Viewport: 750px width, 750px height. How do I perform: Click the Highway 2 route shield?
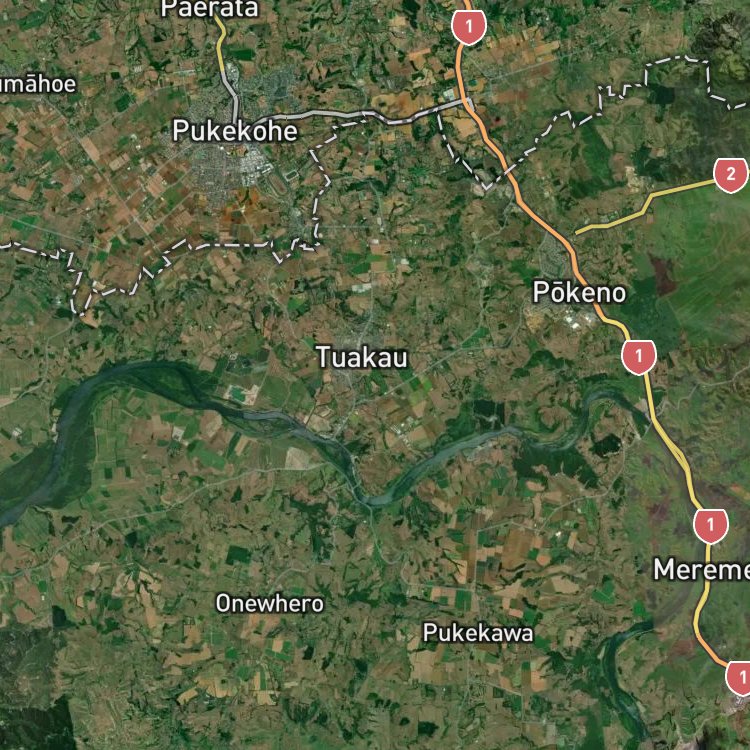730,175
